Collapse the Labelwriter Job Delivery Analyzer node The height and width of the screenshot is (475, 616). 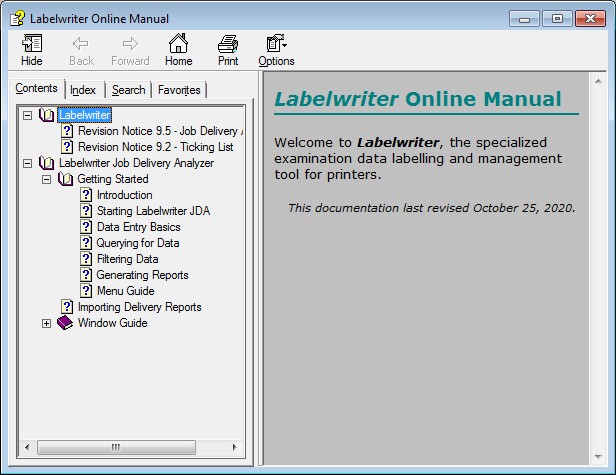coord(28,163)
